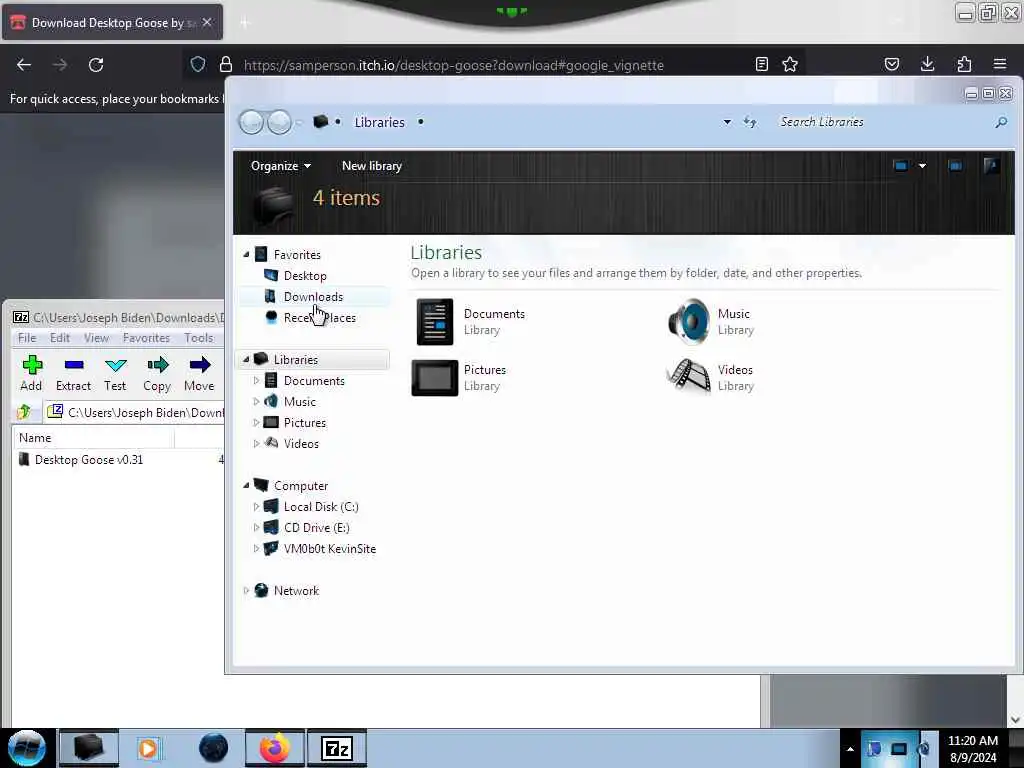
Task: Click Libraries in the Explorer address bar
Action: tap(379, 122)
